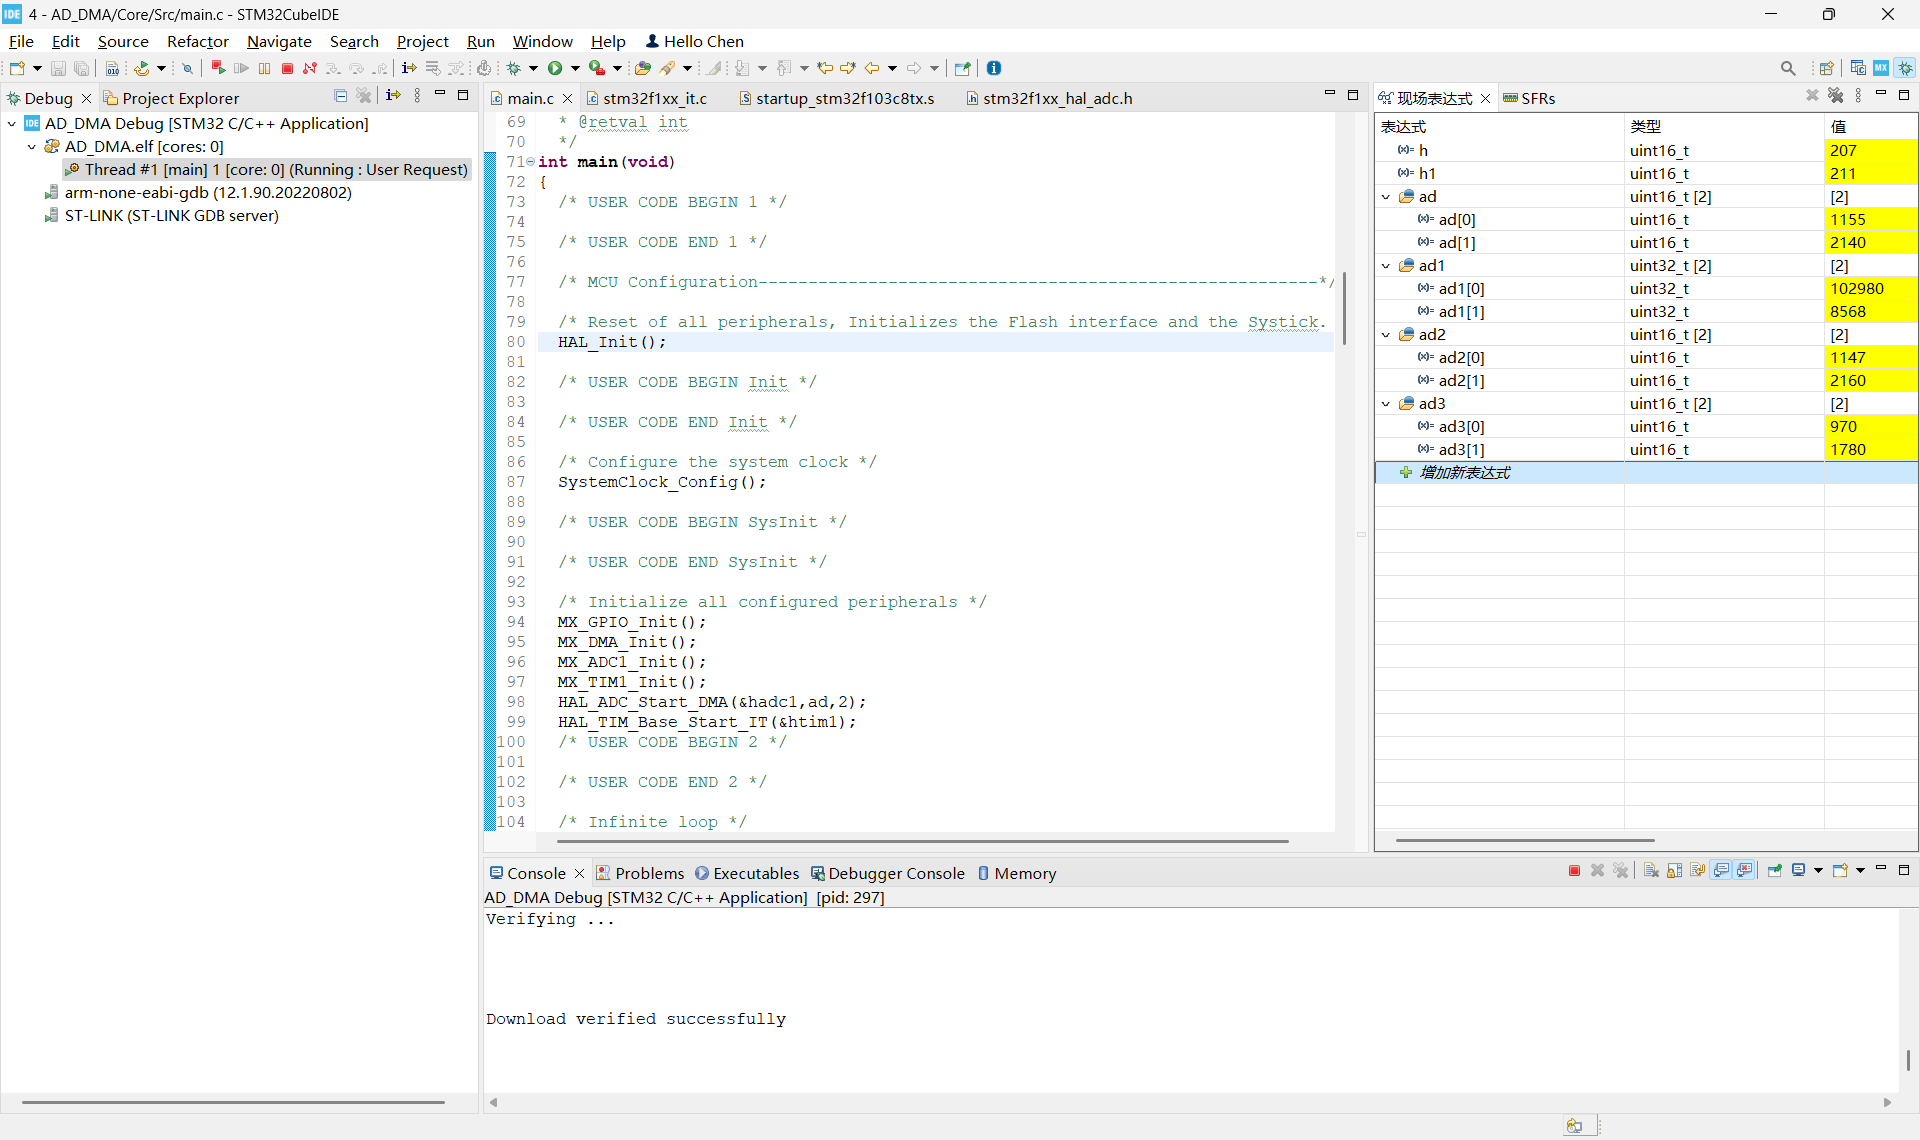
Task: Switch to stm32f1xx_it.c editor tab
Action: point(654,98)
